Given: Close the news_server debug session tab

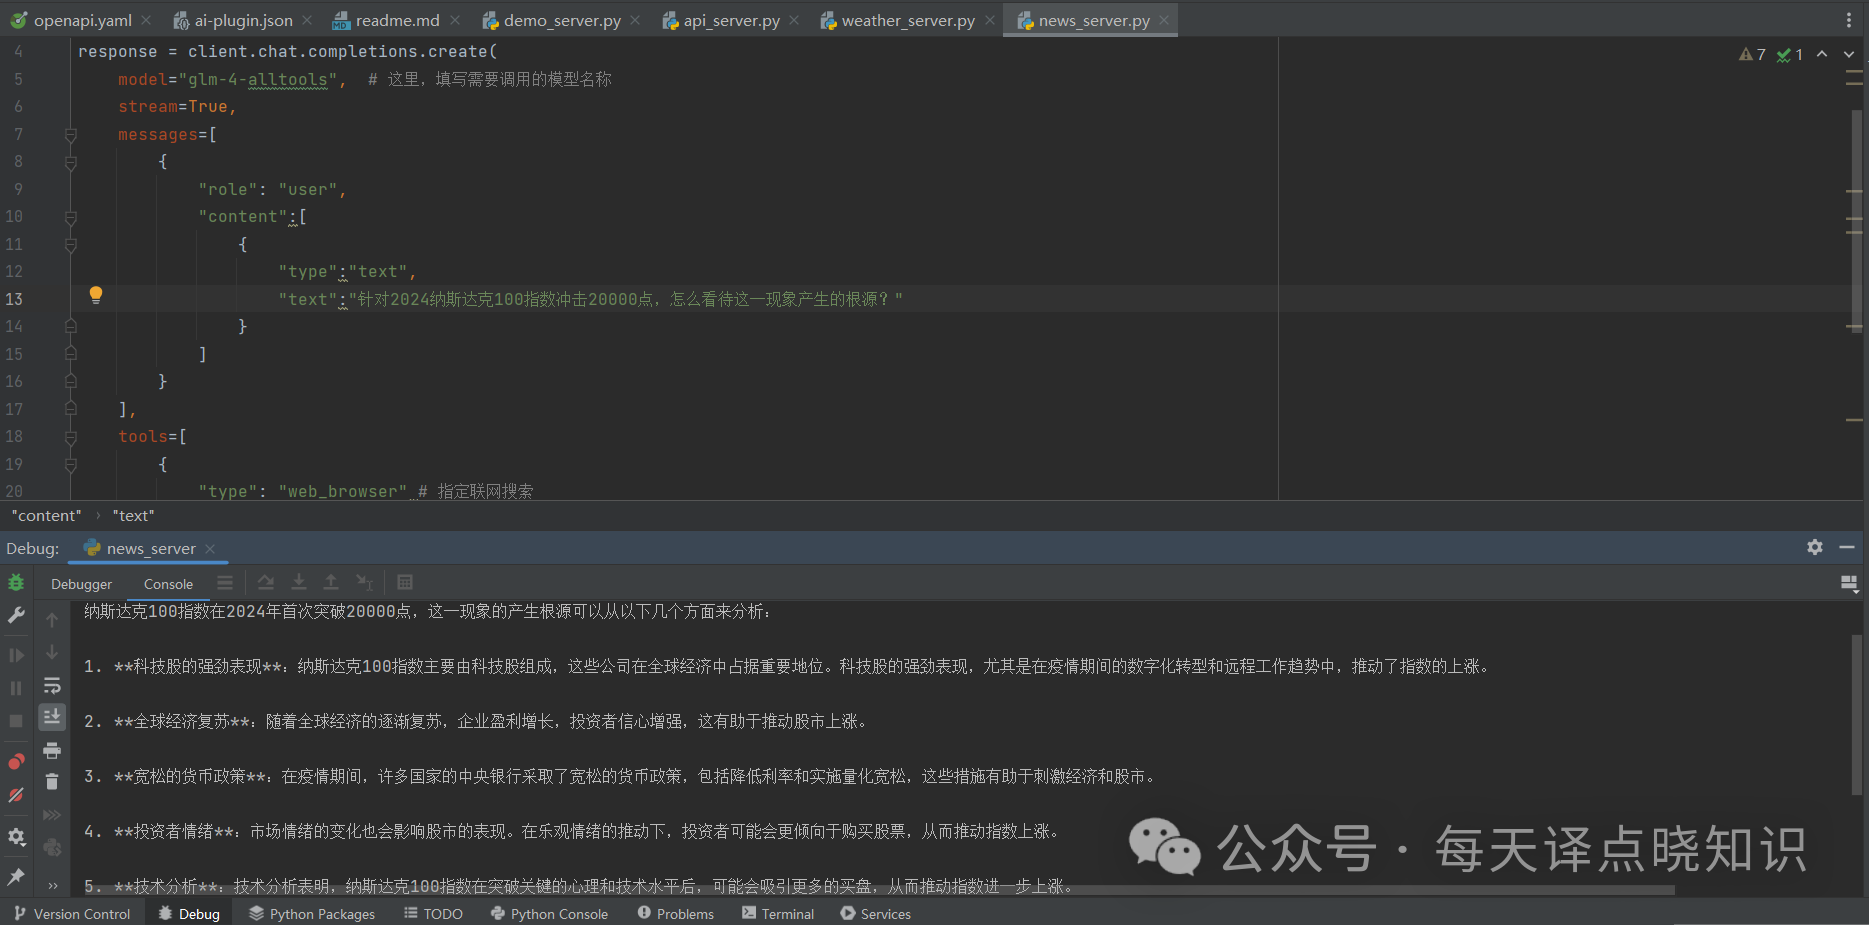Looking at the screenshot, I should point(210,549).
